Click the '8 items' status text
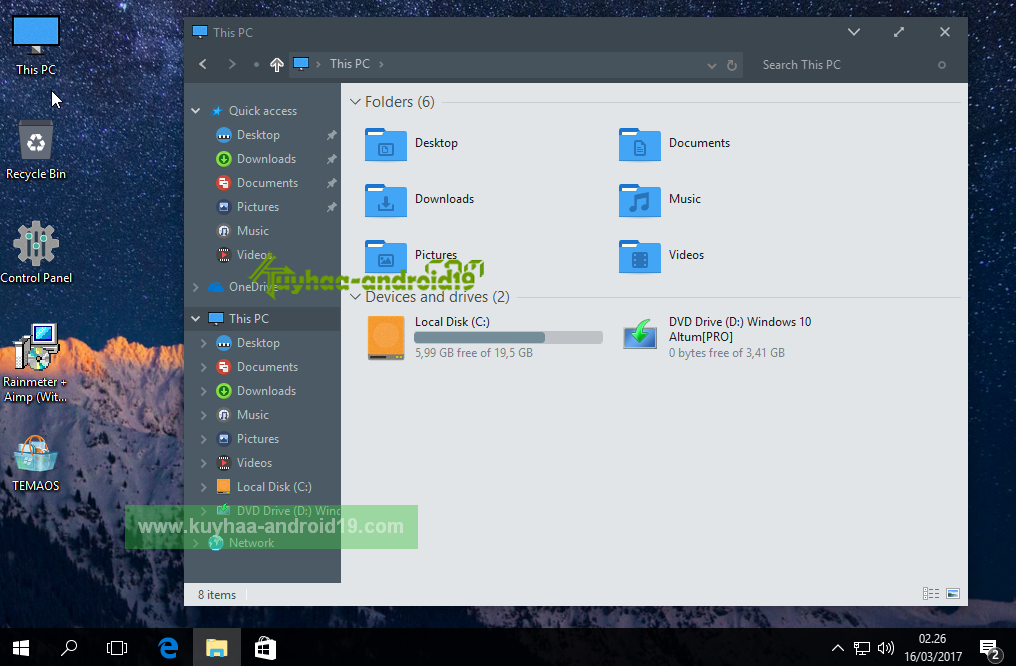This screenshot has width=1016, height=666. pyautogui.click(x=216, y=595)
